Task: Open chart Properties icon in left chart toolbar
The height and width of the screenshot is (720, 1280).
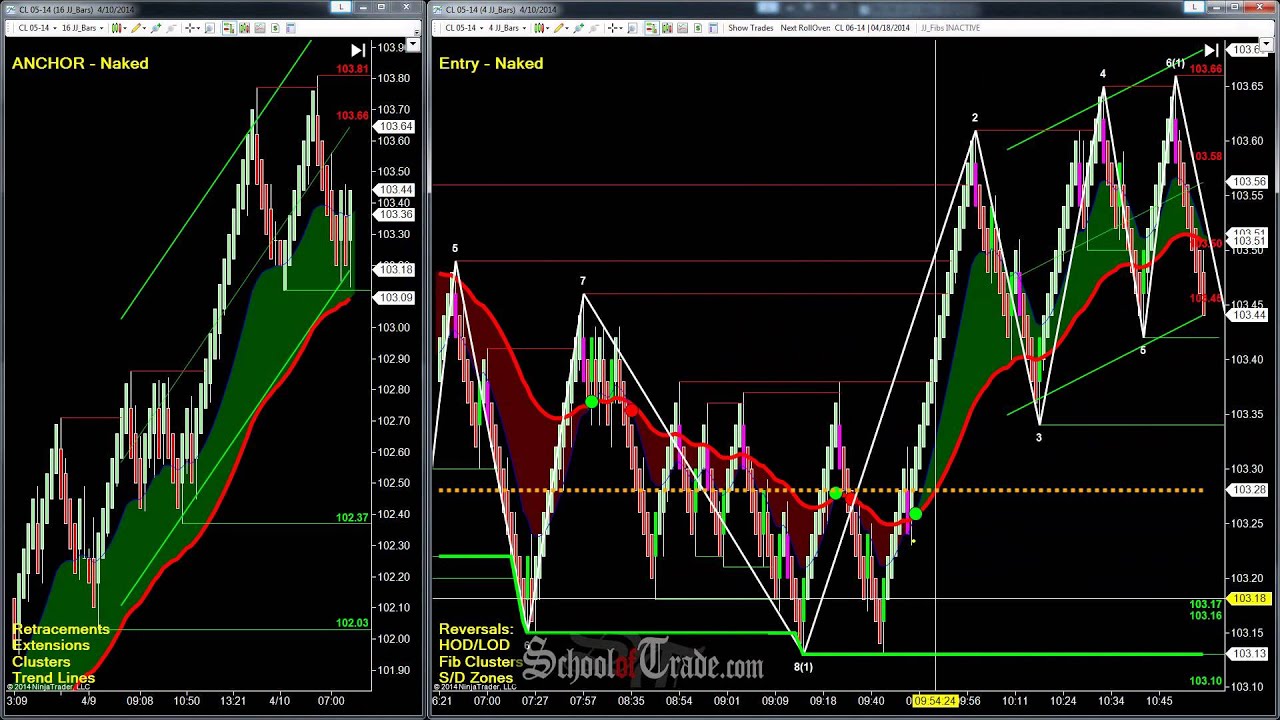Action: [290, 28]
